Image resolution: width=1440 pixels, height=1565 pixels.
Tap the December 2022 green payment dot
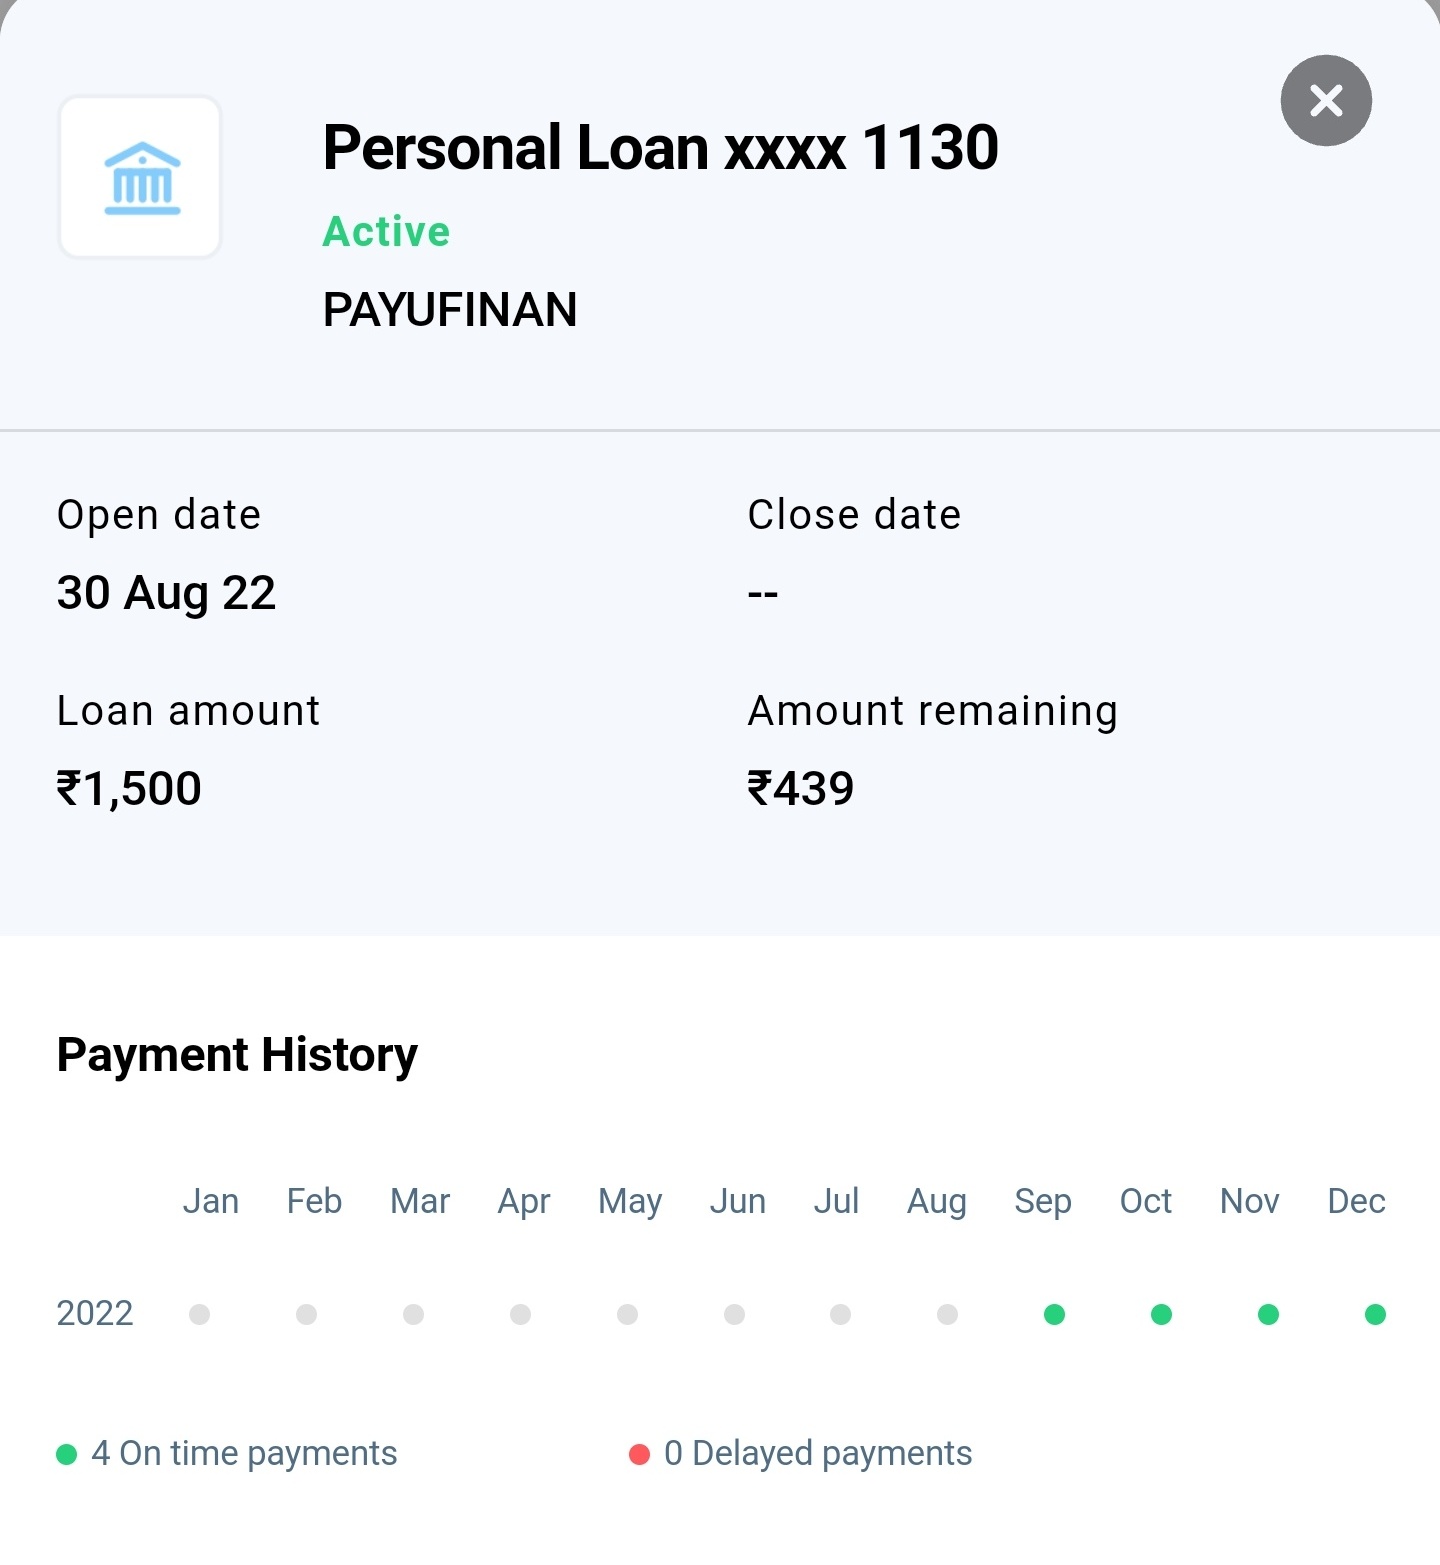1375,1314
